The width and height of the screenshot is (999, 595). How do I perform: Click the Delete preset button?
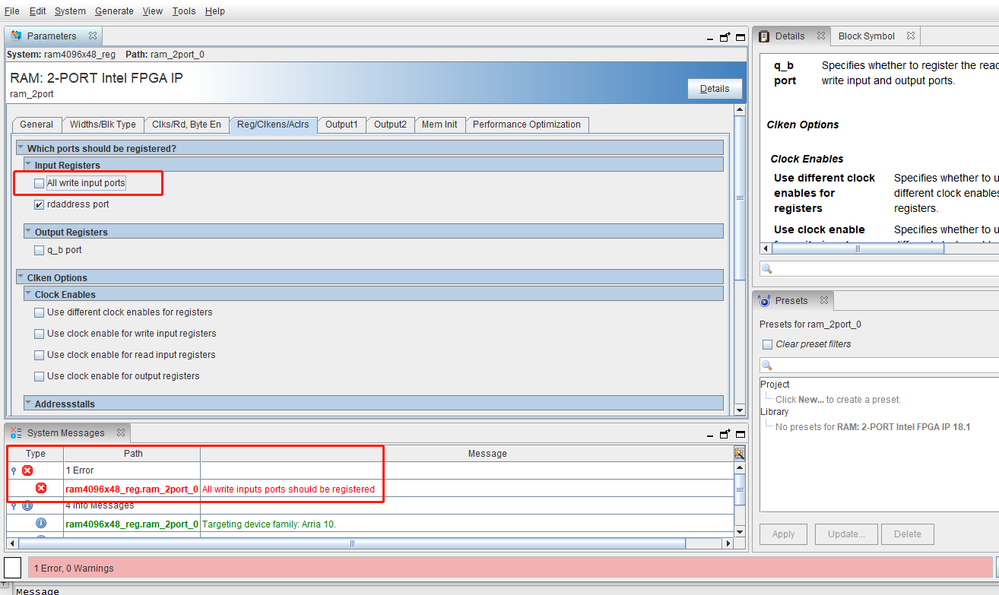coord(907,534)
